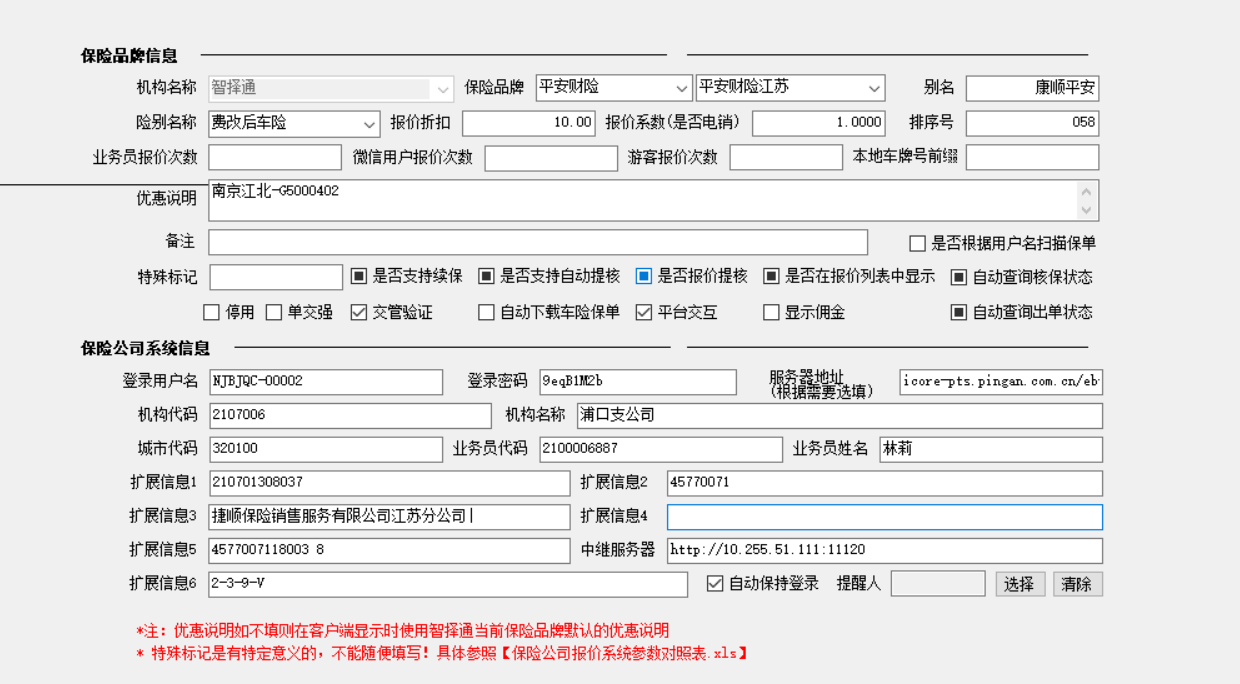Toggle 是否在报价列表中显示 checkbox

point(771,276)
